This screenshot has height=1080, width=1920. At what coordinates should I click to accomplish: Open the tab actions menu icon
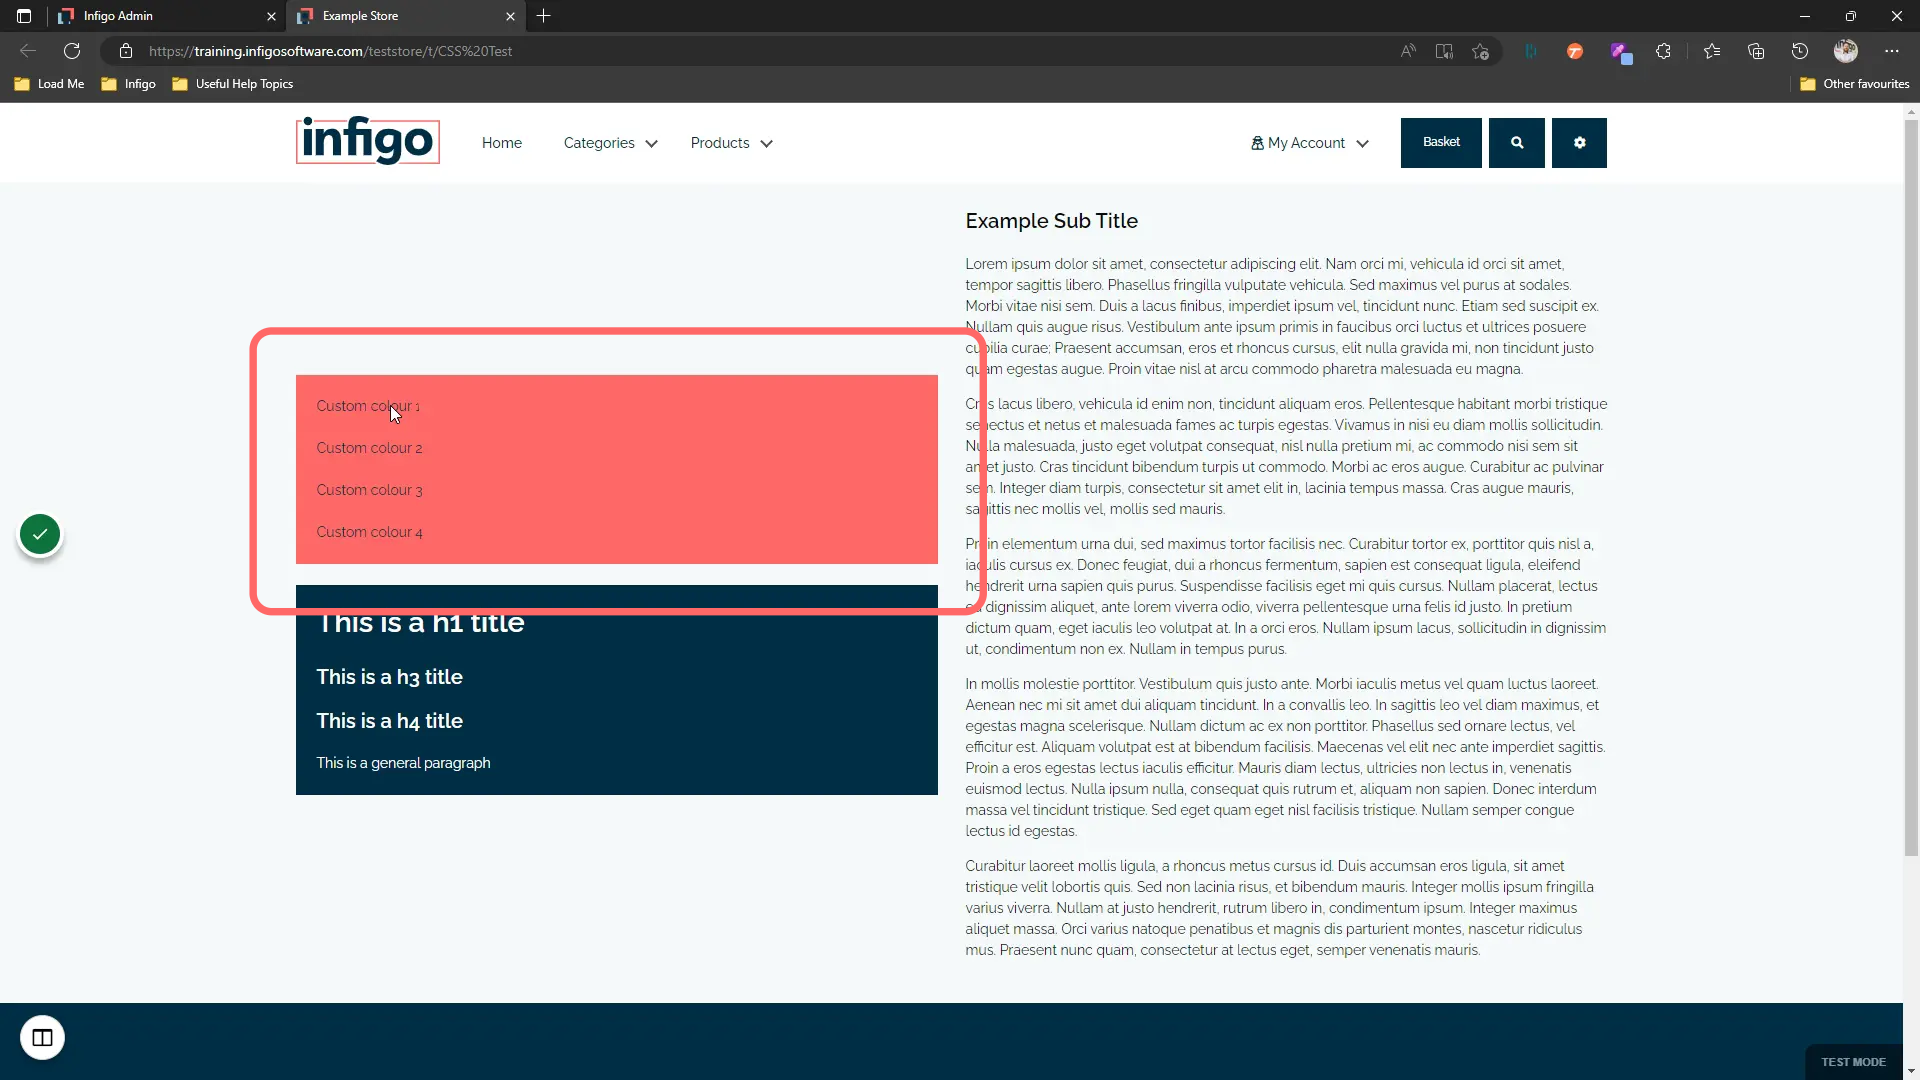click(24, 16)
